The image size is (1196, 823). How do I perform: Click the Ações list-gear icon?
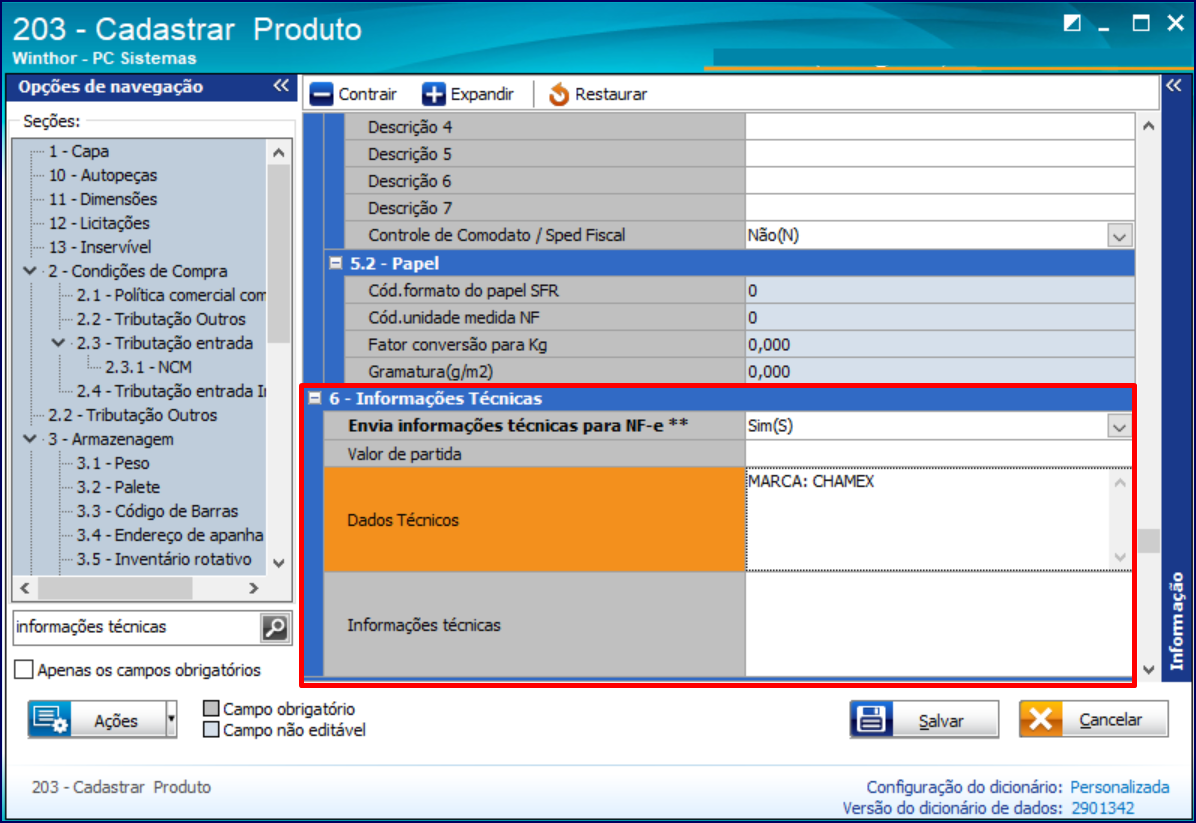pos(50,719)
